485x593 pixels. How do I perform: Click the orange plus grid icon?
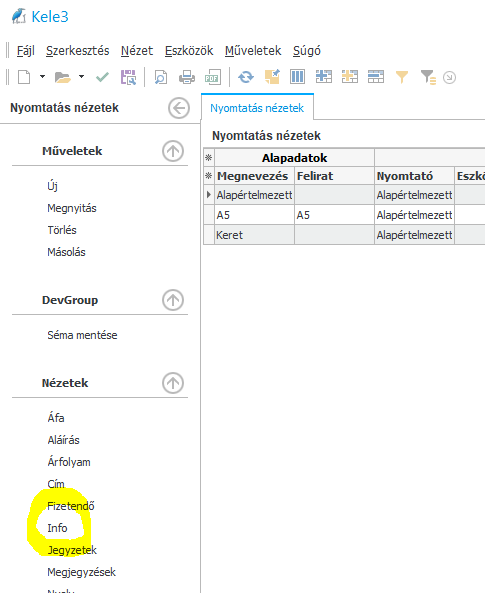tap(350, 77)
